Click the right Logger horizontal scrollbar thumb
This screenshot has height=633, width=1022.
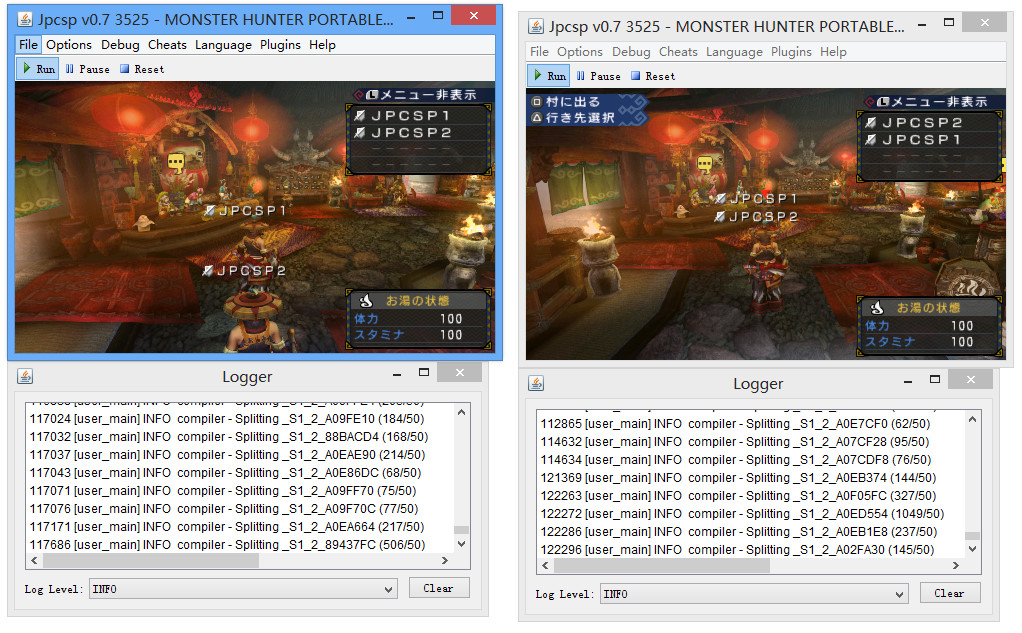pyautogui.click(x=662, y=565)
